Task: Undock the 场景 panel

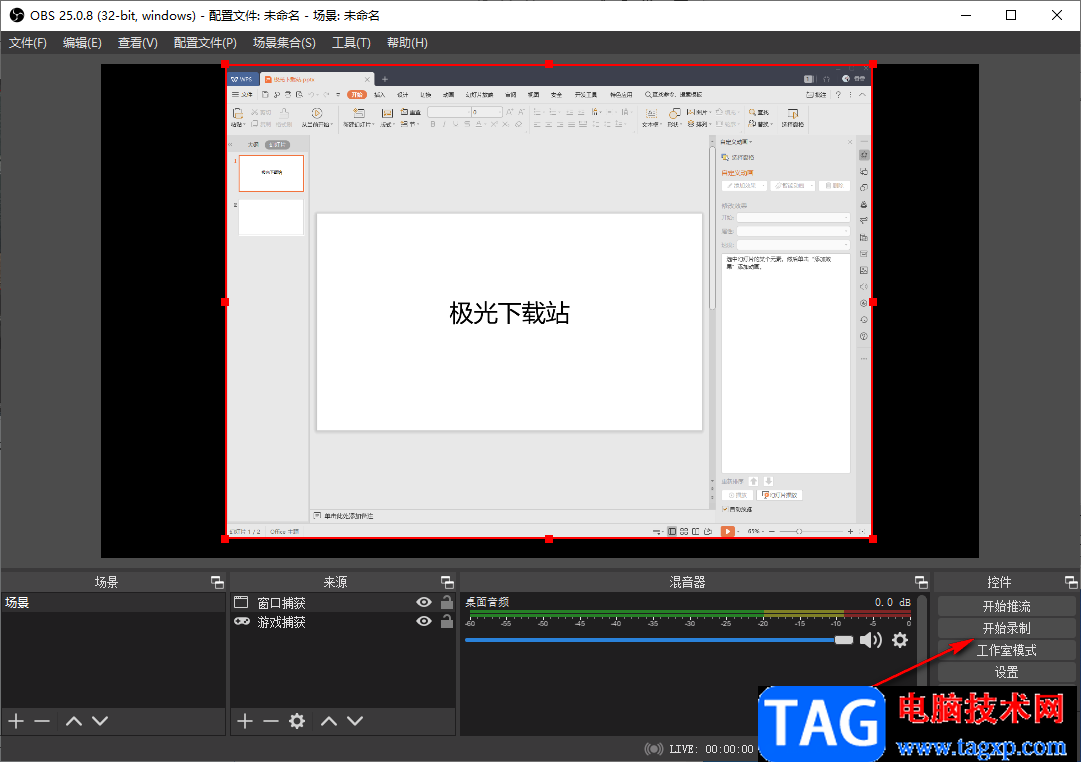Action: (x=217, y=582)
